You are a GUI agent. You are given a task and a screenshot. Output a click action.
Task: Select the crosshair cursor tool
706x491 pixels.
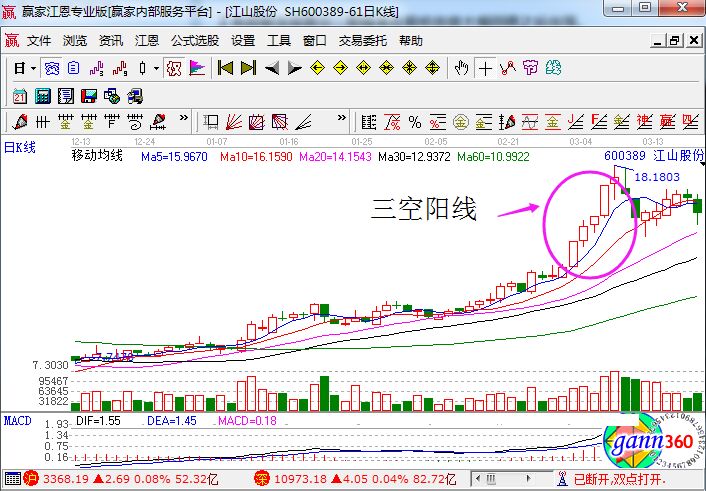click(x=486, y=68)
